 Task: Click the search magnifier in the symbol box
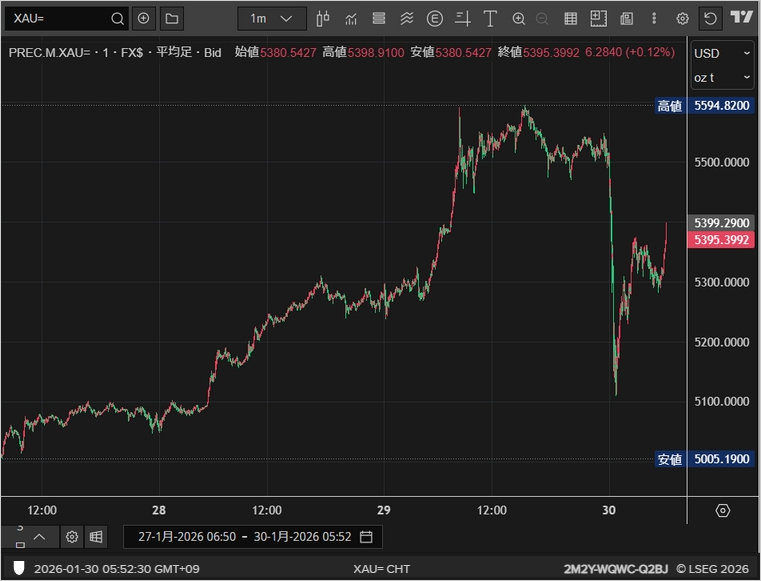pyautogui.click(x=117, y=18)
